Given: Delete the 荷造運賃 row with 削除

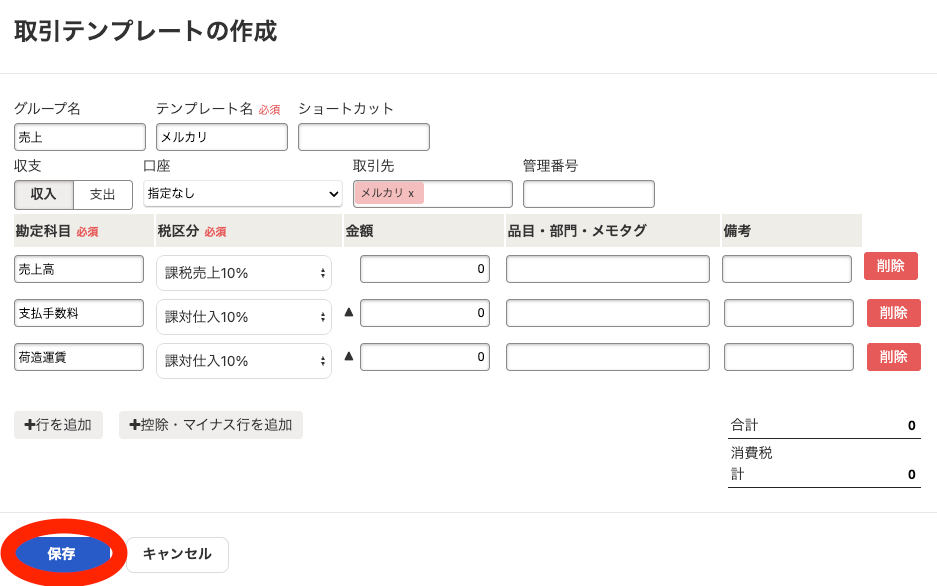Looking at the screenshot, I should click(892, 357).
